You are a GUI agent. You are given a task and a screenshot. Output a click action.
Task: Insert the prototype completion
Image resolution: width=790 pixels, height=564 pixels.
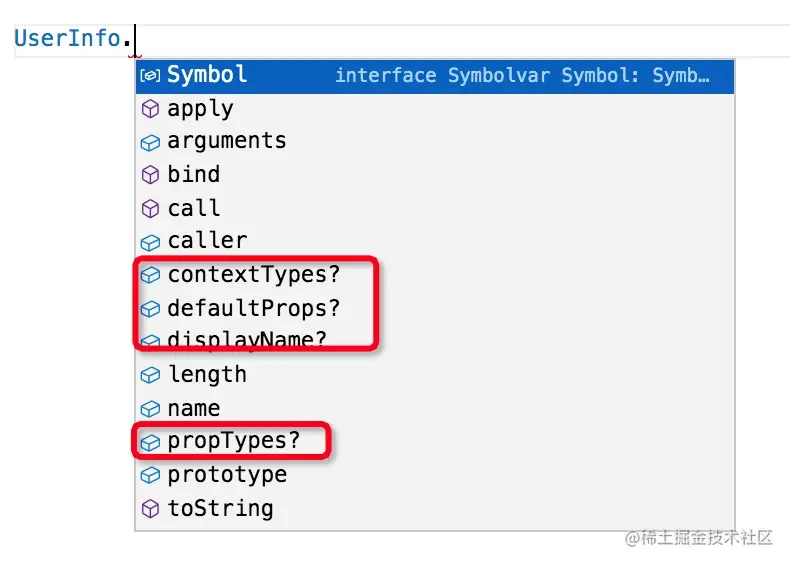435,475
